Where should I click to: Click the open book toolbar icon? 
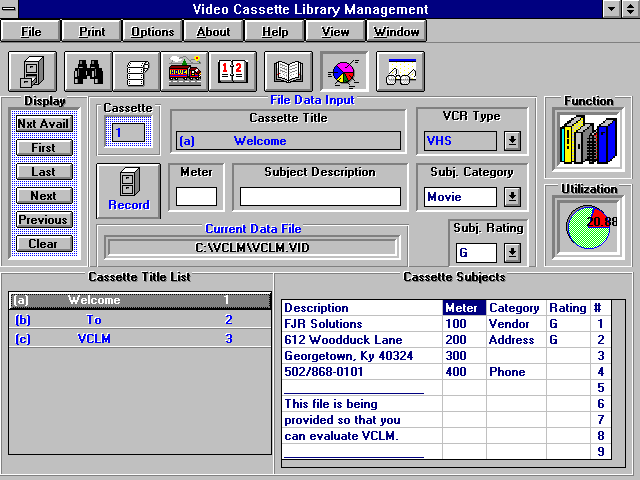tap(288, 71)
